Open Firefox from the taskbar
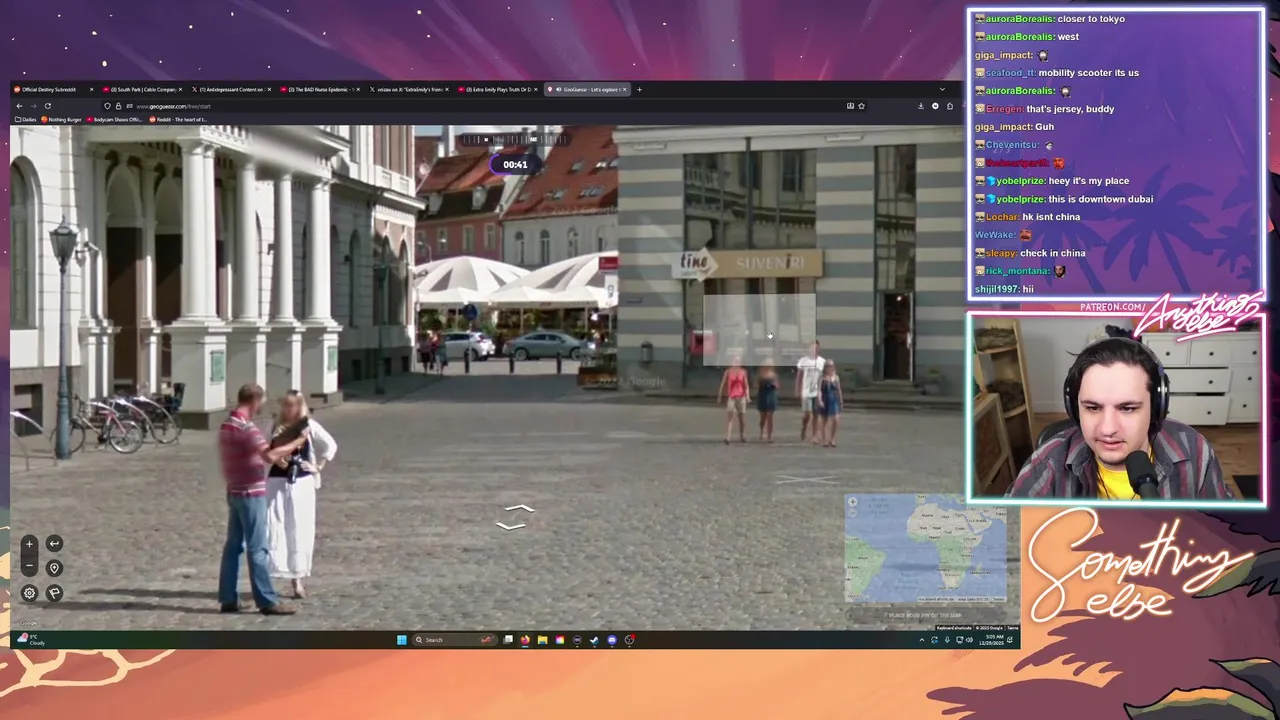This screenshot has width=1280, height=720. click(x=525, y=640)
